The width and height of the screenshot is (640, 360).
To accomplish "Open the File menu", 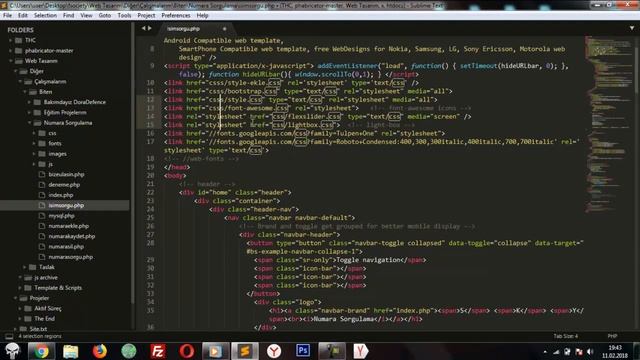I will 7,16.
